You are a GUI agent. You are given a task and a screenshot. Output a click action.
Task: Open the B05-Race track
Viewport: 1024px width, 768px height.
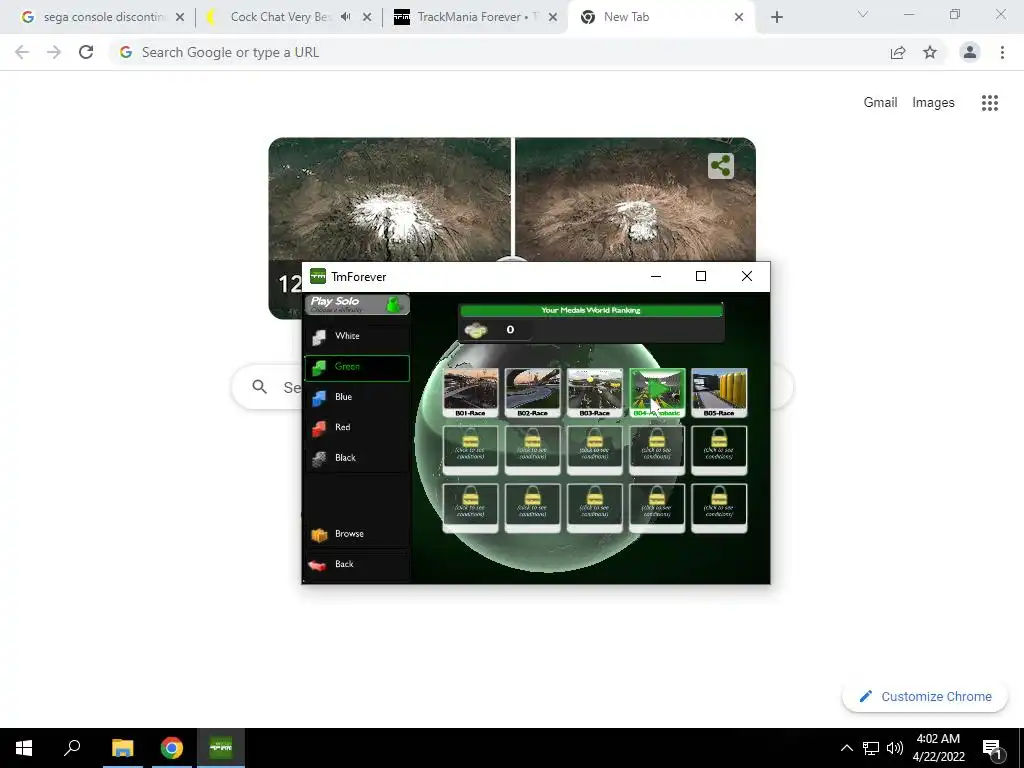tap(719, 392)
